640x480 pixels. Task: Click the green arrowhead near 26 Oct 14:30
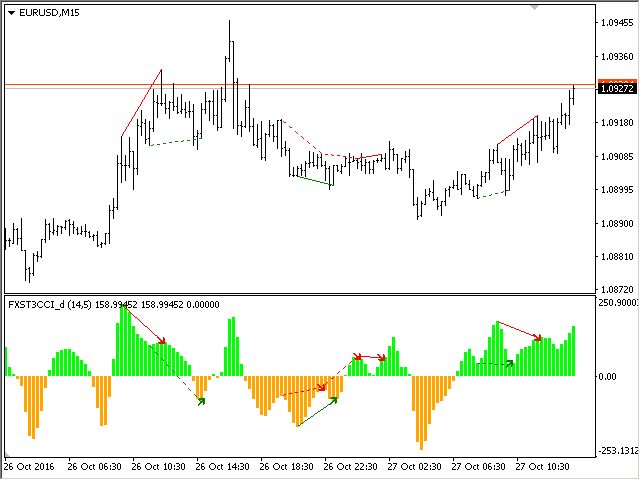tap(202, 401)
